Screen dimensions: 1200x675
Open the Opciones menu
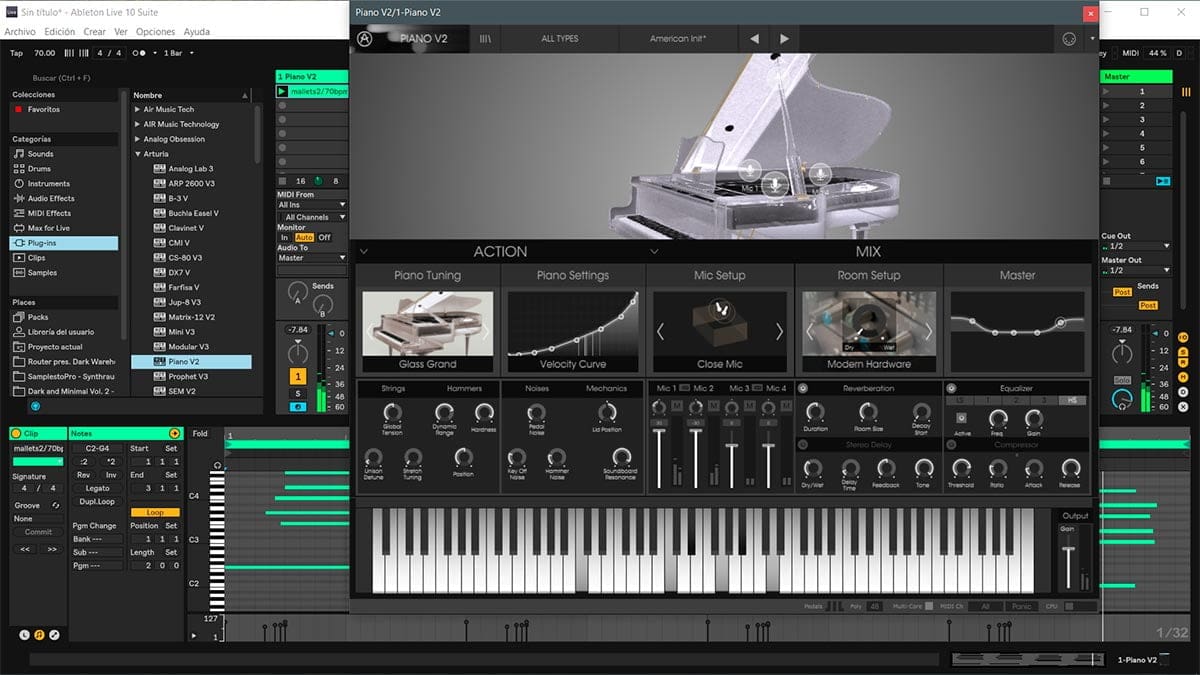pyautogui.click(x=155, y=32)
